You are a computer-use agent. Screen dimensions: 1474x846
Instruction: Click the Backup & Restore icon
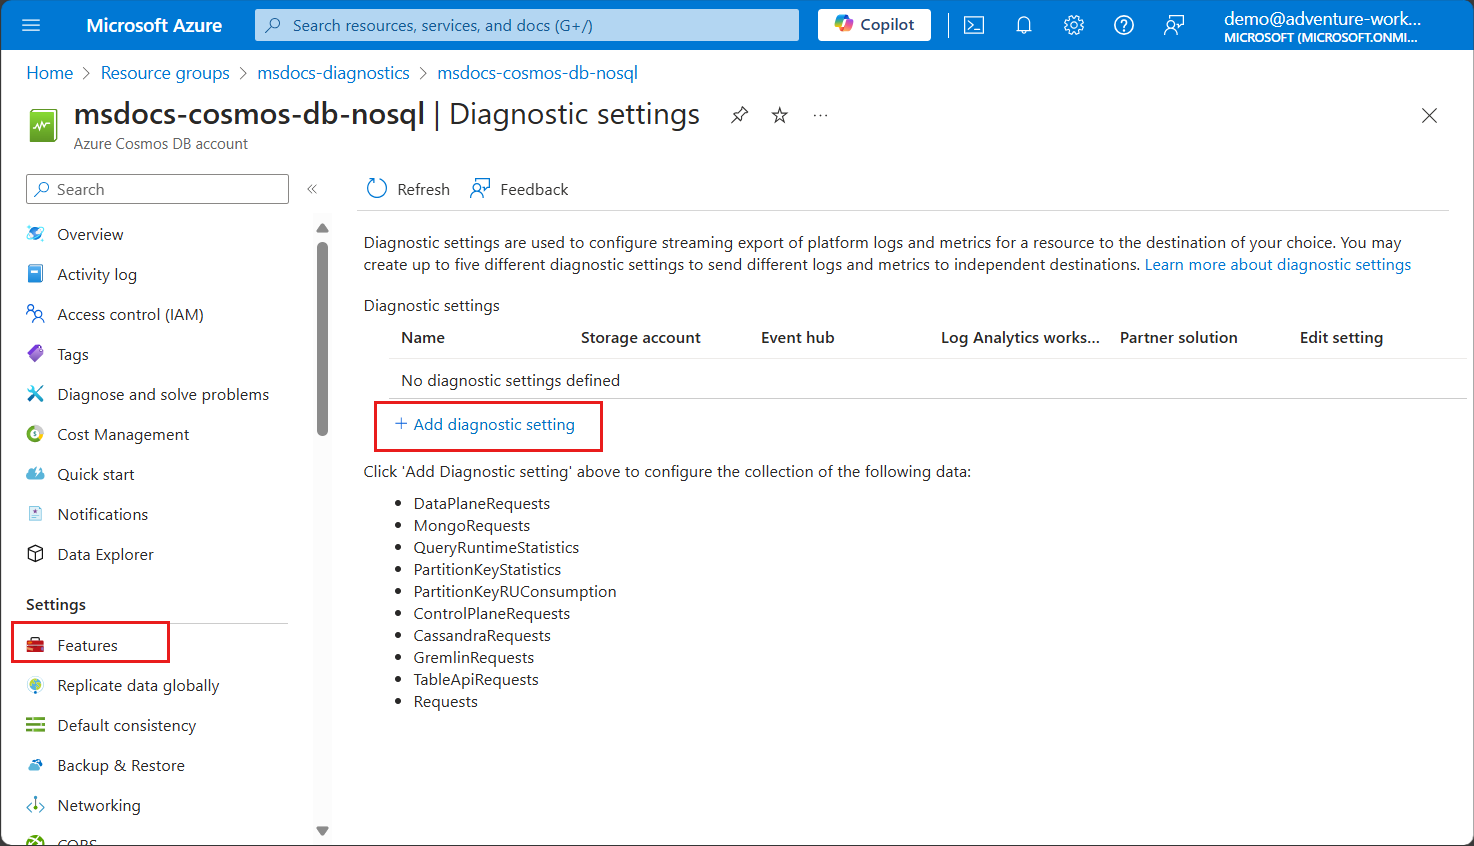point(36,765)
